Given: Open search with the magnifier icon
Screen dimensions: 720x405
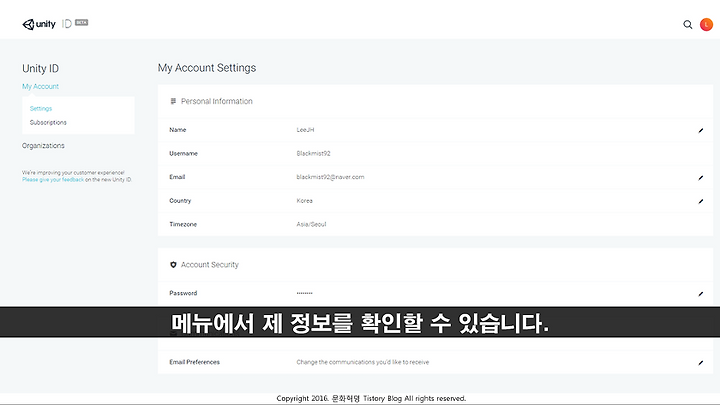Looking at the screenshot, I should point(687,25).
